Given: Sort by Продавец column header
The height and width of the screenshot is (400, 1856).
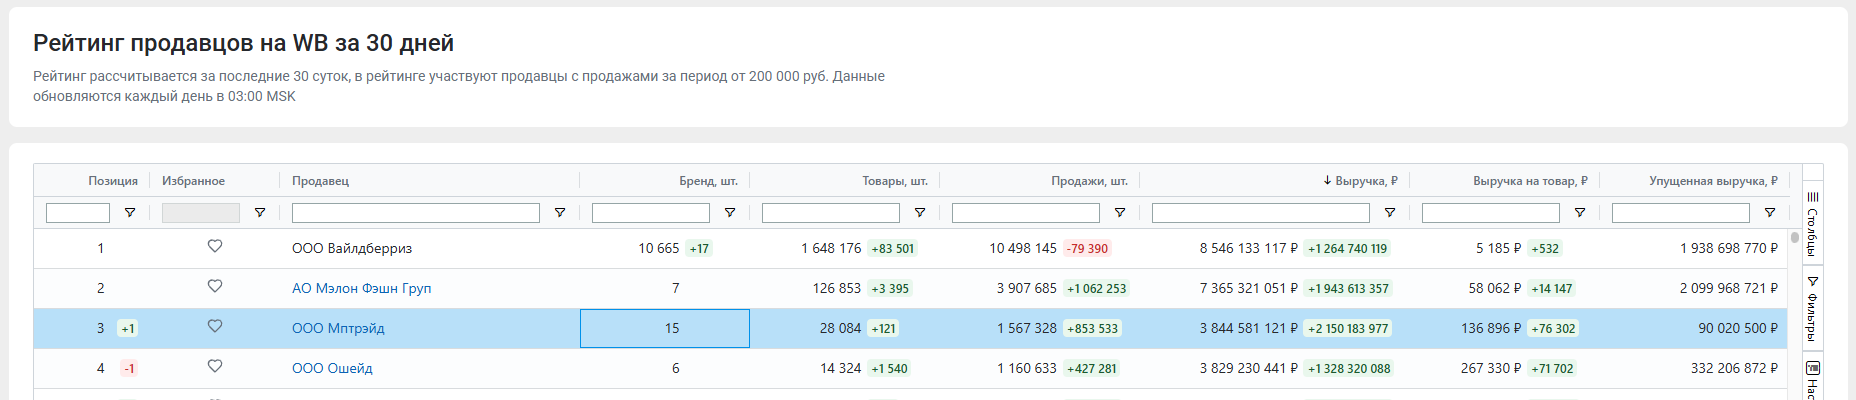Looking at the screenshot, I should [x=320, y=181].
